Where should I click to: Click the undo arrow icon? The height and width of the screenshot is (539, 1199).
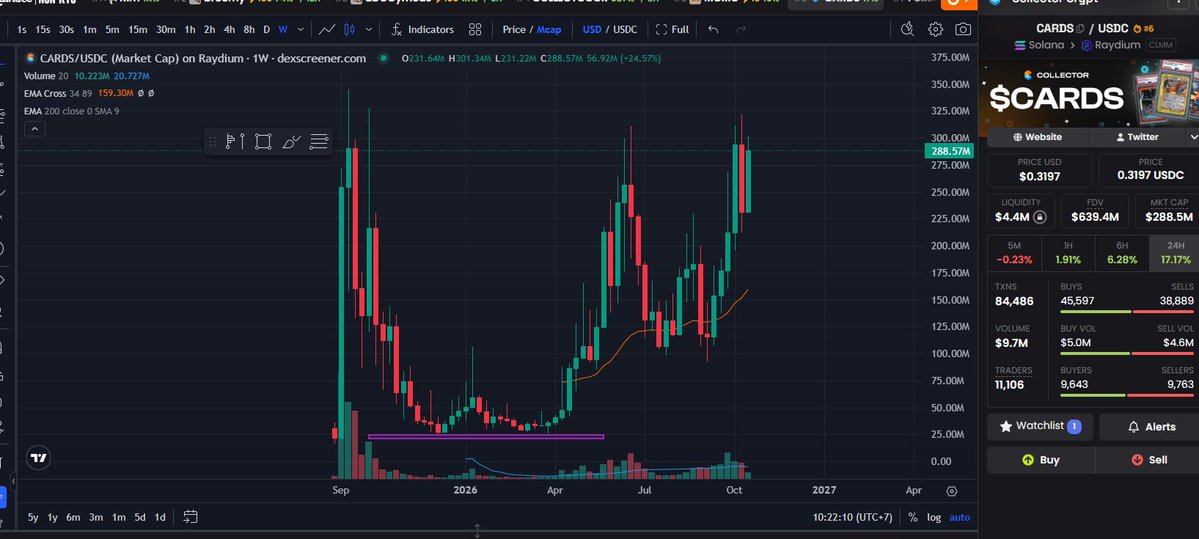pos(713,29)
